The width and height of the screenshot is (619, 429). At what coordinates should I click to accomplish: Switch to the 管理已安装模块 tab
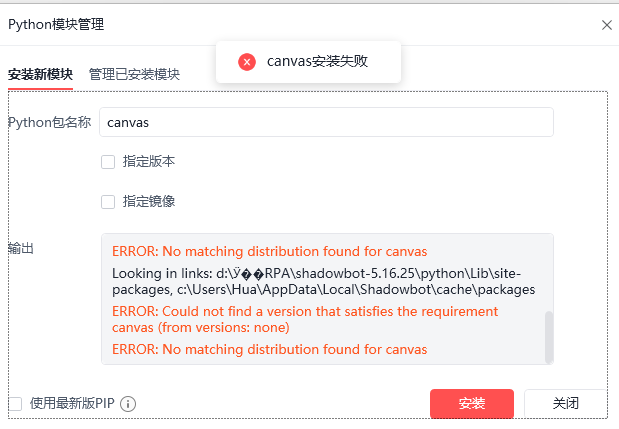pos(134,74)
